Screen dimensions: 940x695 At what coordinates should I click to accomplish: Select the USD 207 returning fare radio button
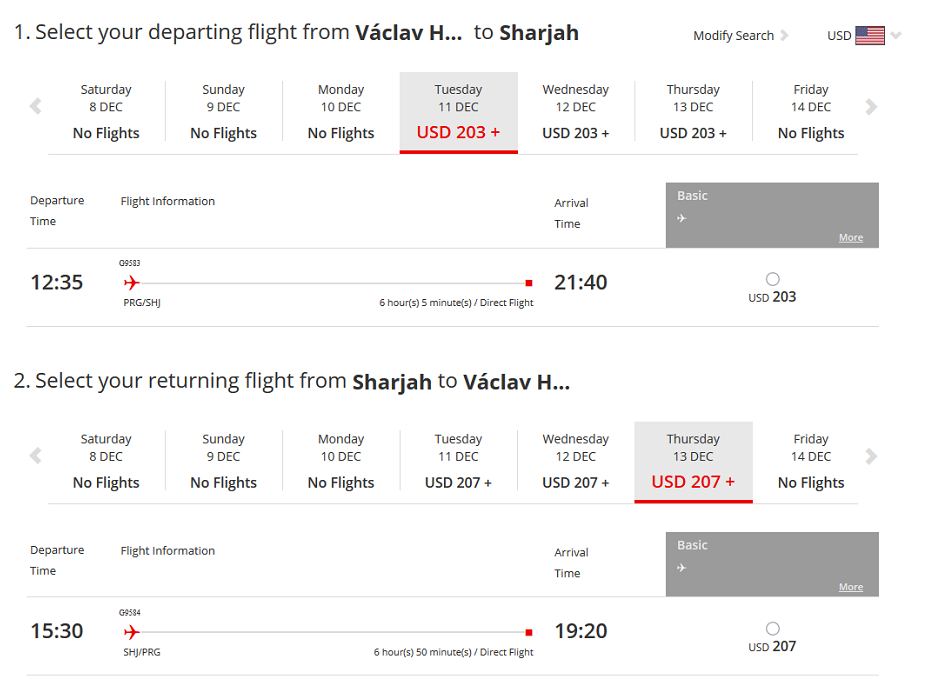click(773, 628)
